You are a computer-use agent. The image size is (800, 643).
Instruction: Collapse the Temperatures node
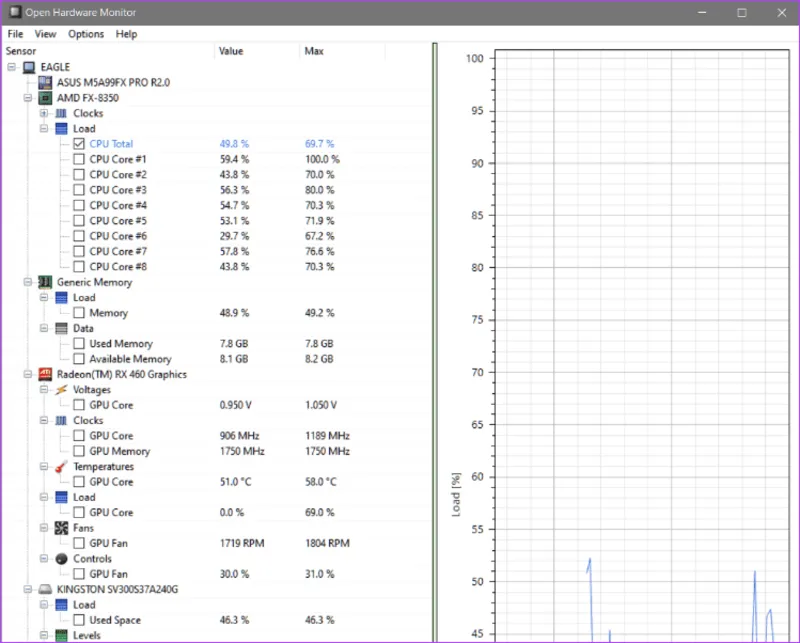coord(44,466)
